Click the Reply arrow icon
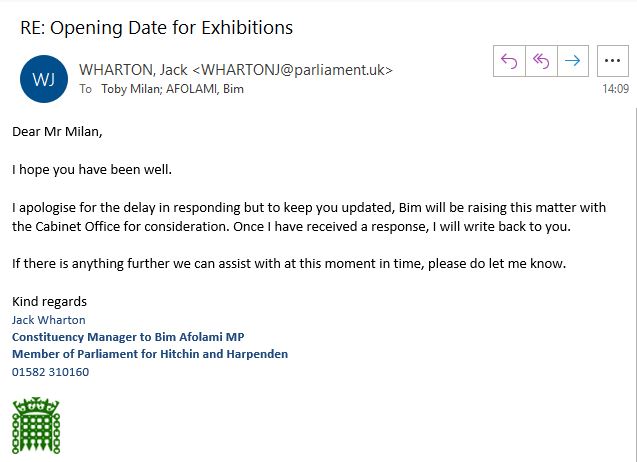The height and width of the screenshot is (462, 637). click(x=509, y=61)
